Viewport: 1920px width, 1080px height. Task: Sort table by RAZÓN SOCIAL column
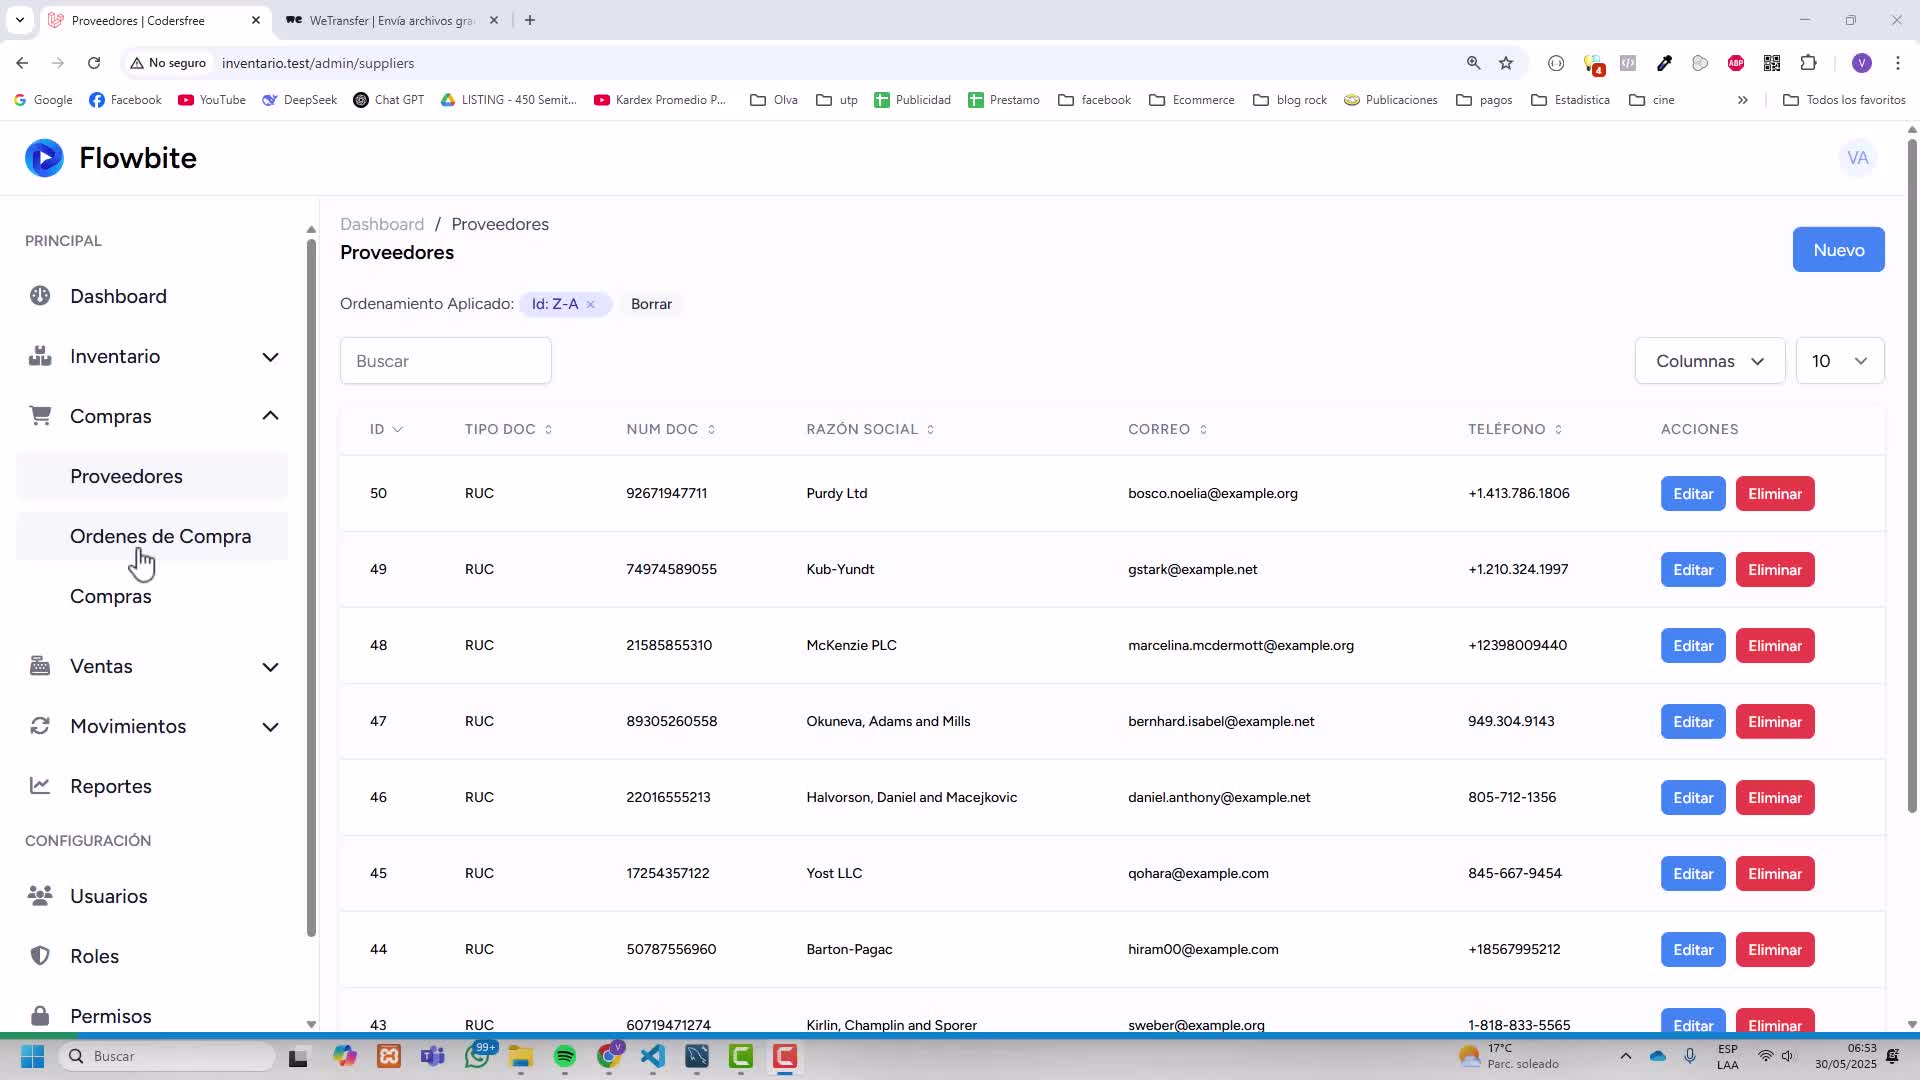(x=870, y=429)
